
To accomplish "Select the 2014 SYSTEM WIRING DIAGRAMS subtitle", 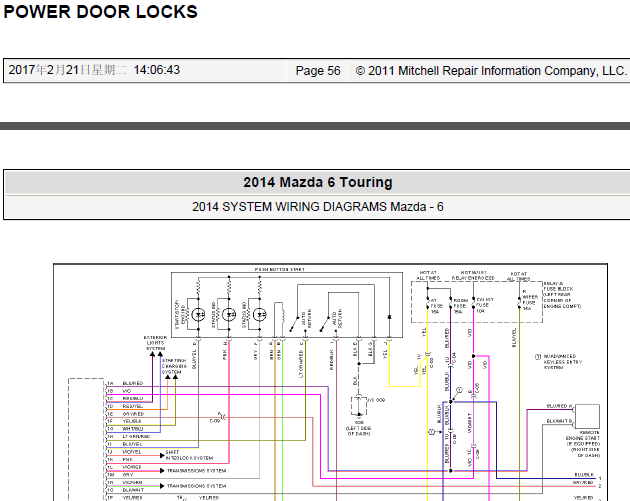I will tap(317, 207).
